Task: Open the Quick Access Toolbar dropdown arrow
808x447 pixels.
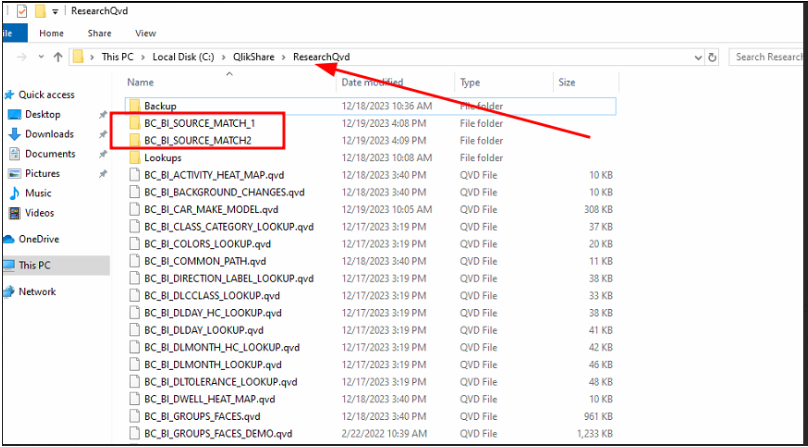Action: click(55, 12)
